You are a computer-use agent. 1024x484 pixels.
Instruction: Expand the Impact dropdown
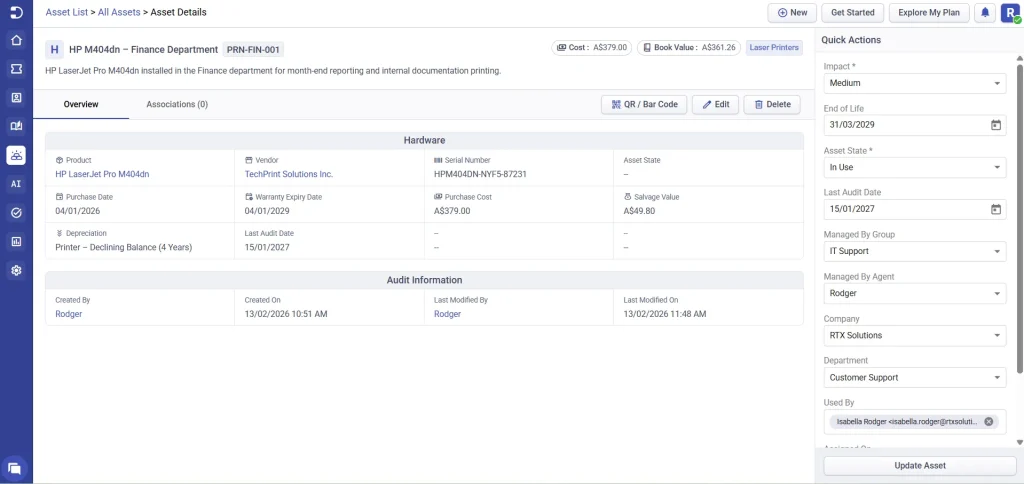tap(914, 83)
